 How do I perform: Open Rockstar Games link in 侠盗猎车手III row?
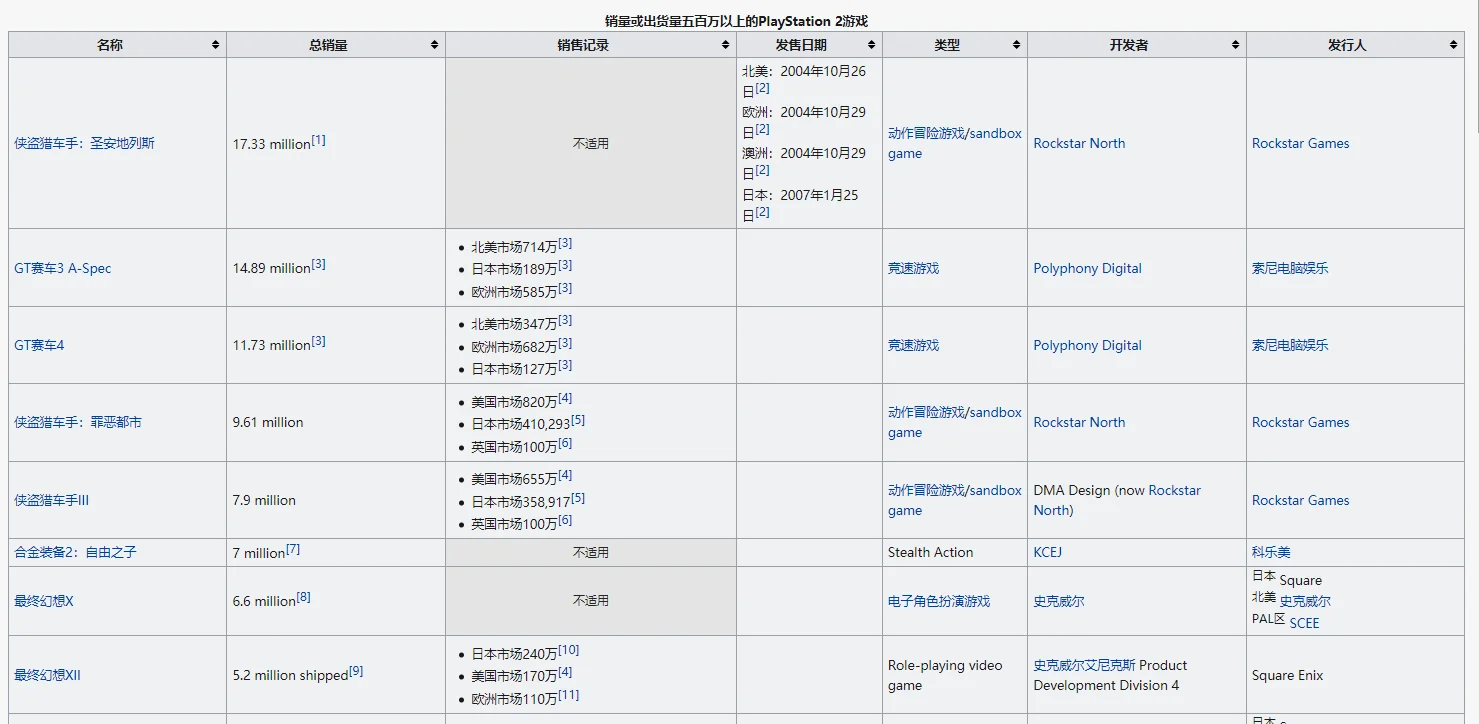[x=1300, y=500]
